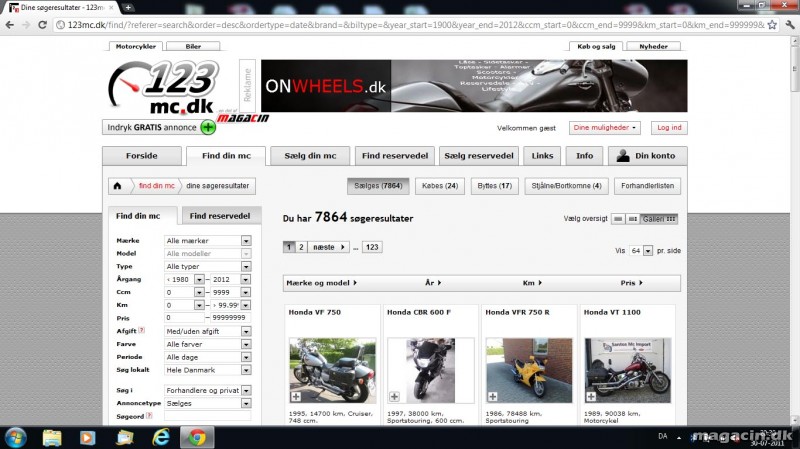Show Købes (24) listings

click(440, 186)
